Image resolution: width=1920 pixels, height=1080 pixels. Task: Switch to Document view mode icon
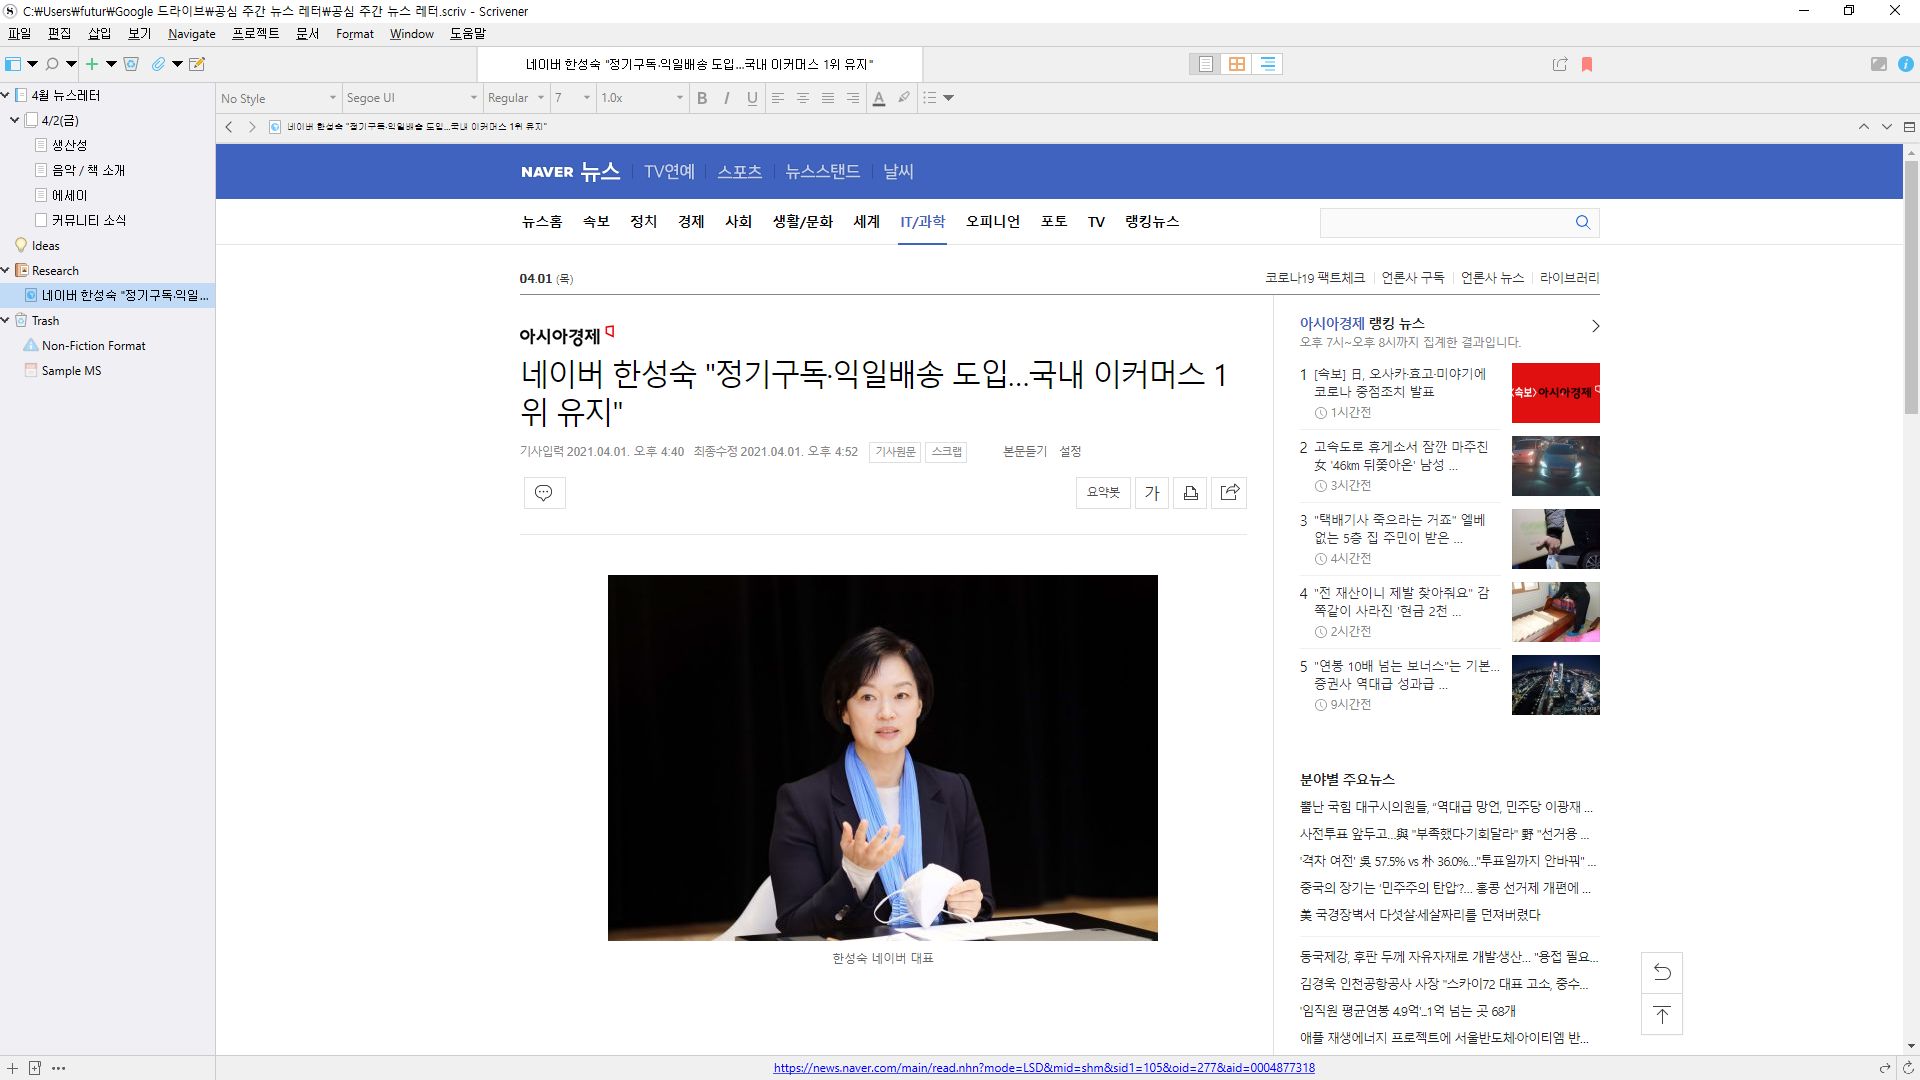tap(1206, 64)
